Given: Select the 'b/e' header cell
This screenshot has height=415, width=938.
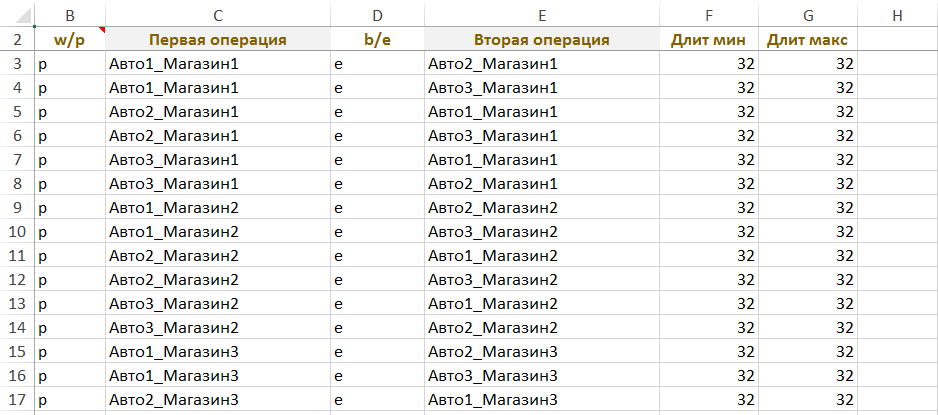Looking at the screenshot, I should click(377, 40).
